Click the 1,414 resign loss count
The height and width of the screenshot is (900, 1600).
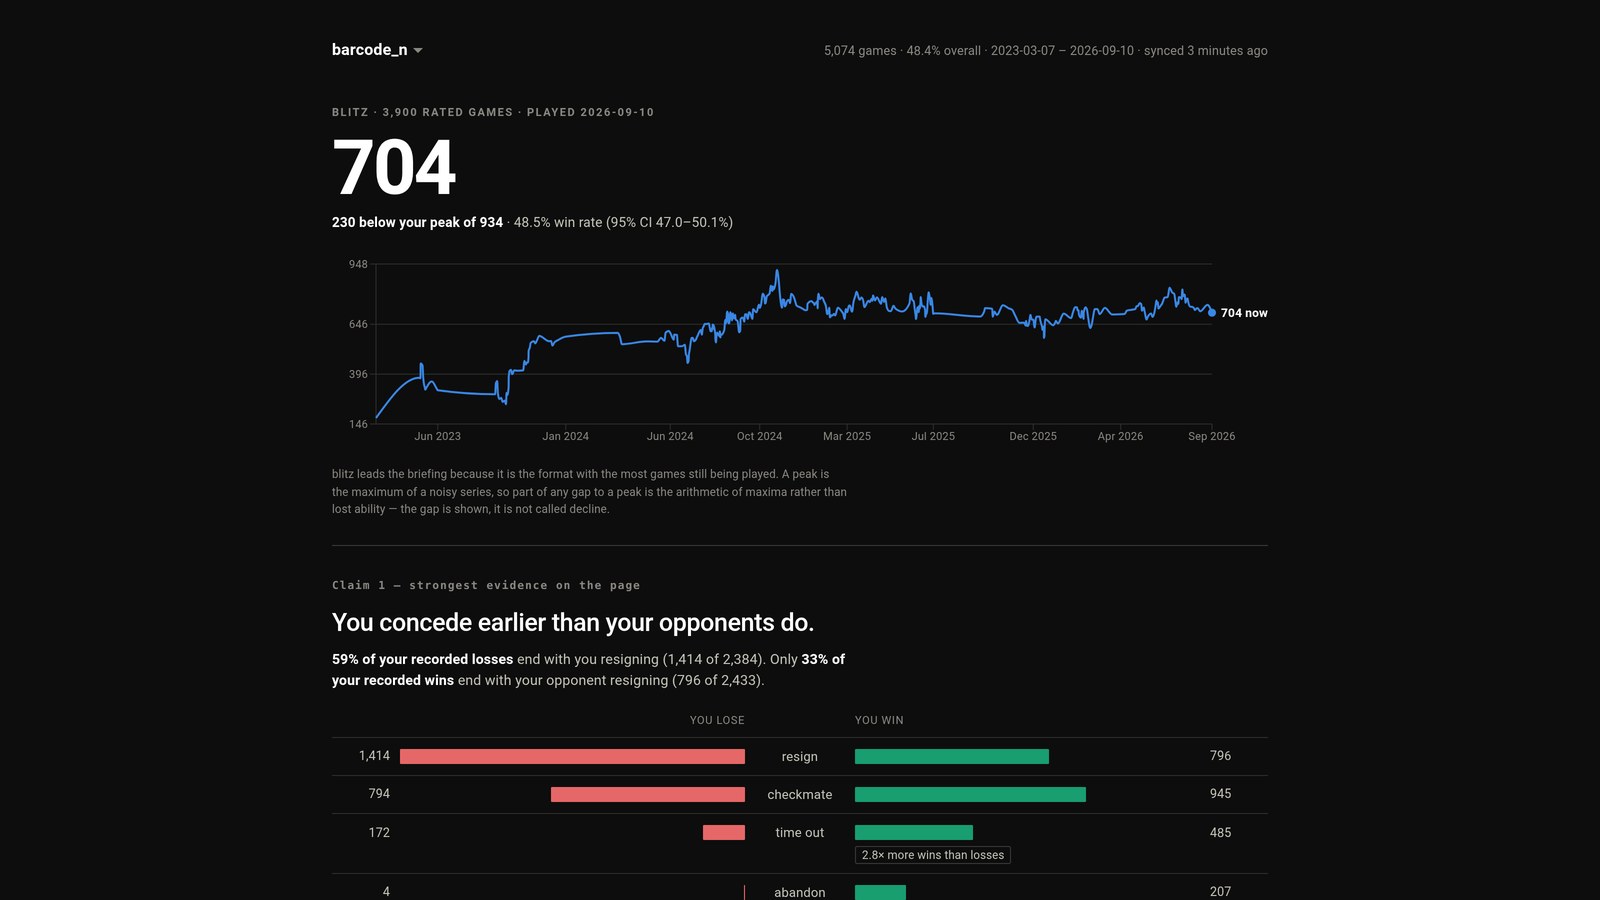point(374,756)
